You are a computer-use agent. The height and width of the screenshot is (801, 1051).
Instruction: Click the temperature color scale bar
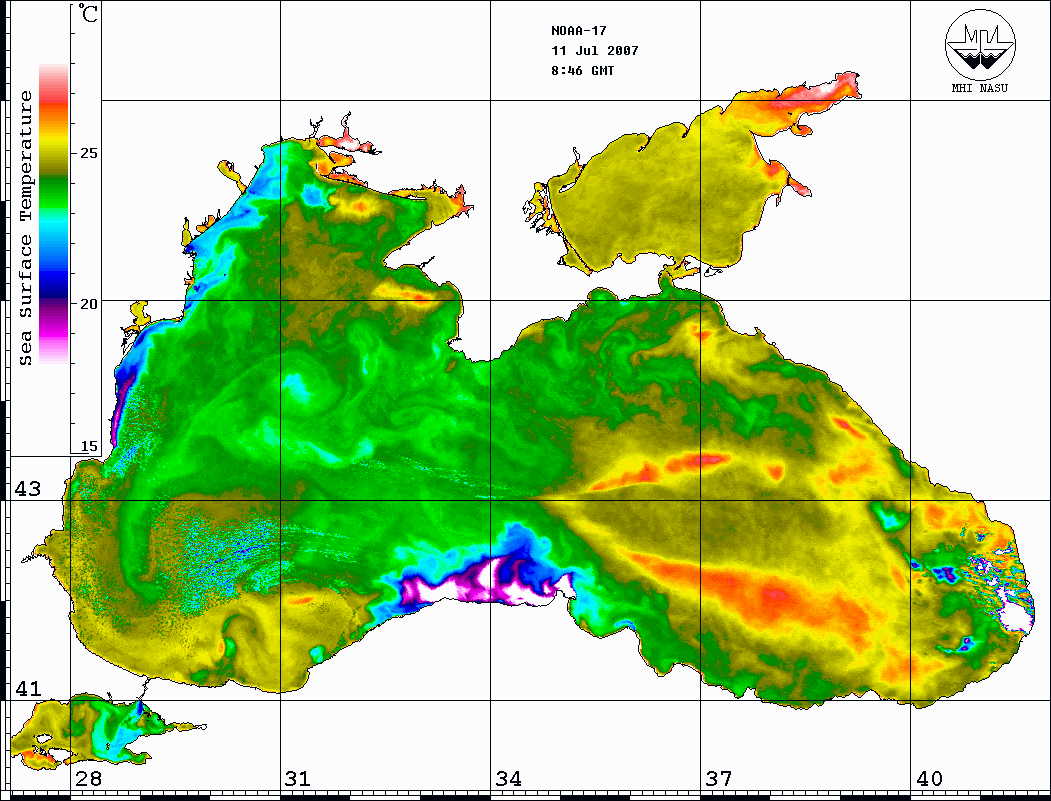pyautogui.click(x=54, y=214)
